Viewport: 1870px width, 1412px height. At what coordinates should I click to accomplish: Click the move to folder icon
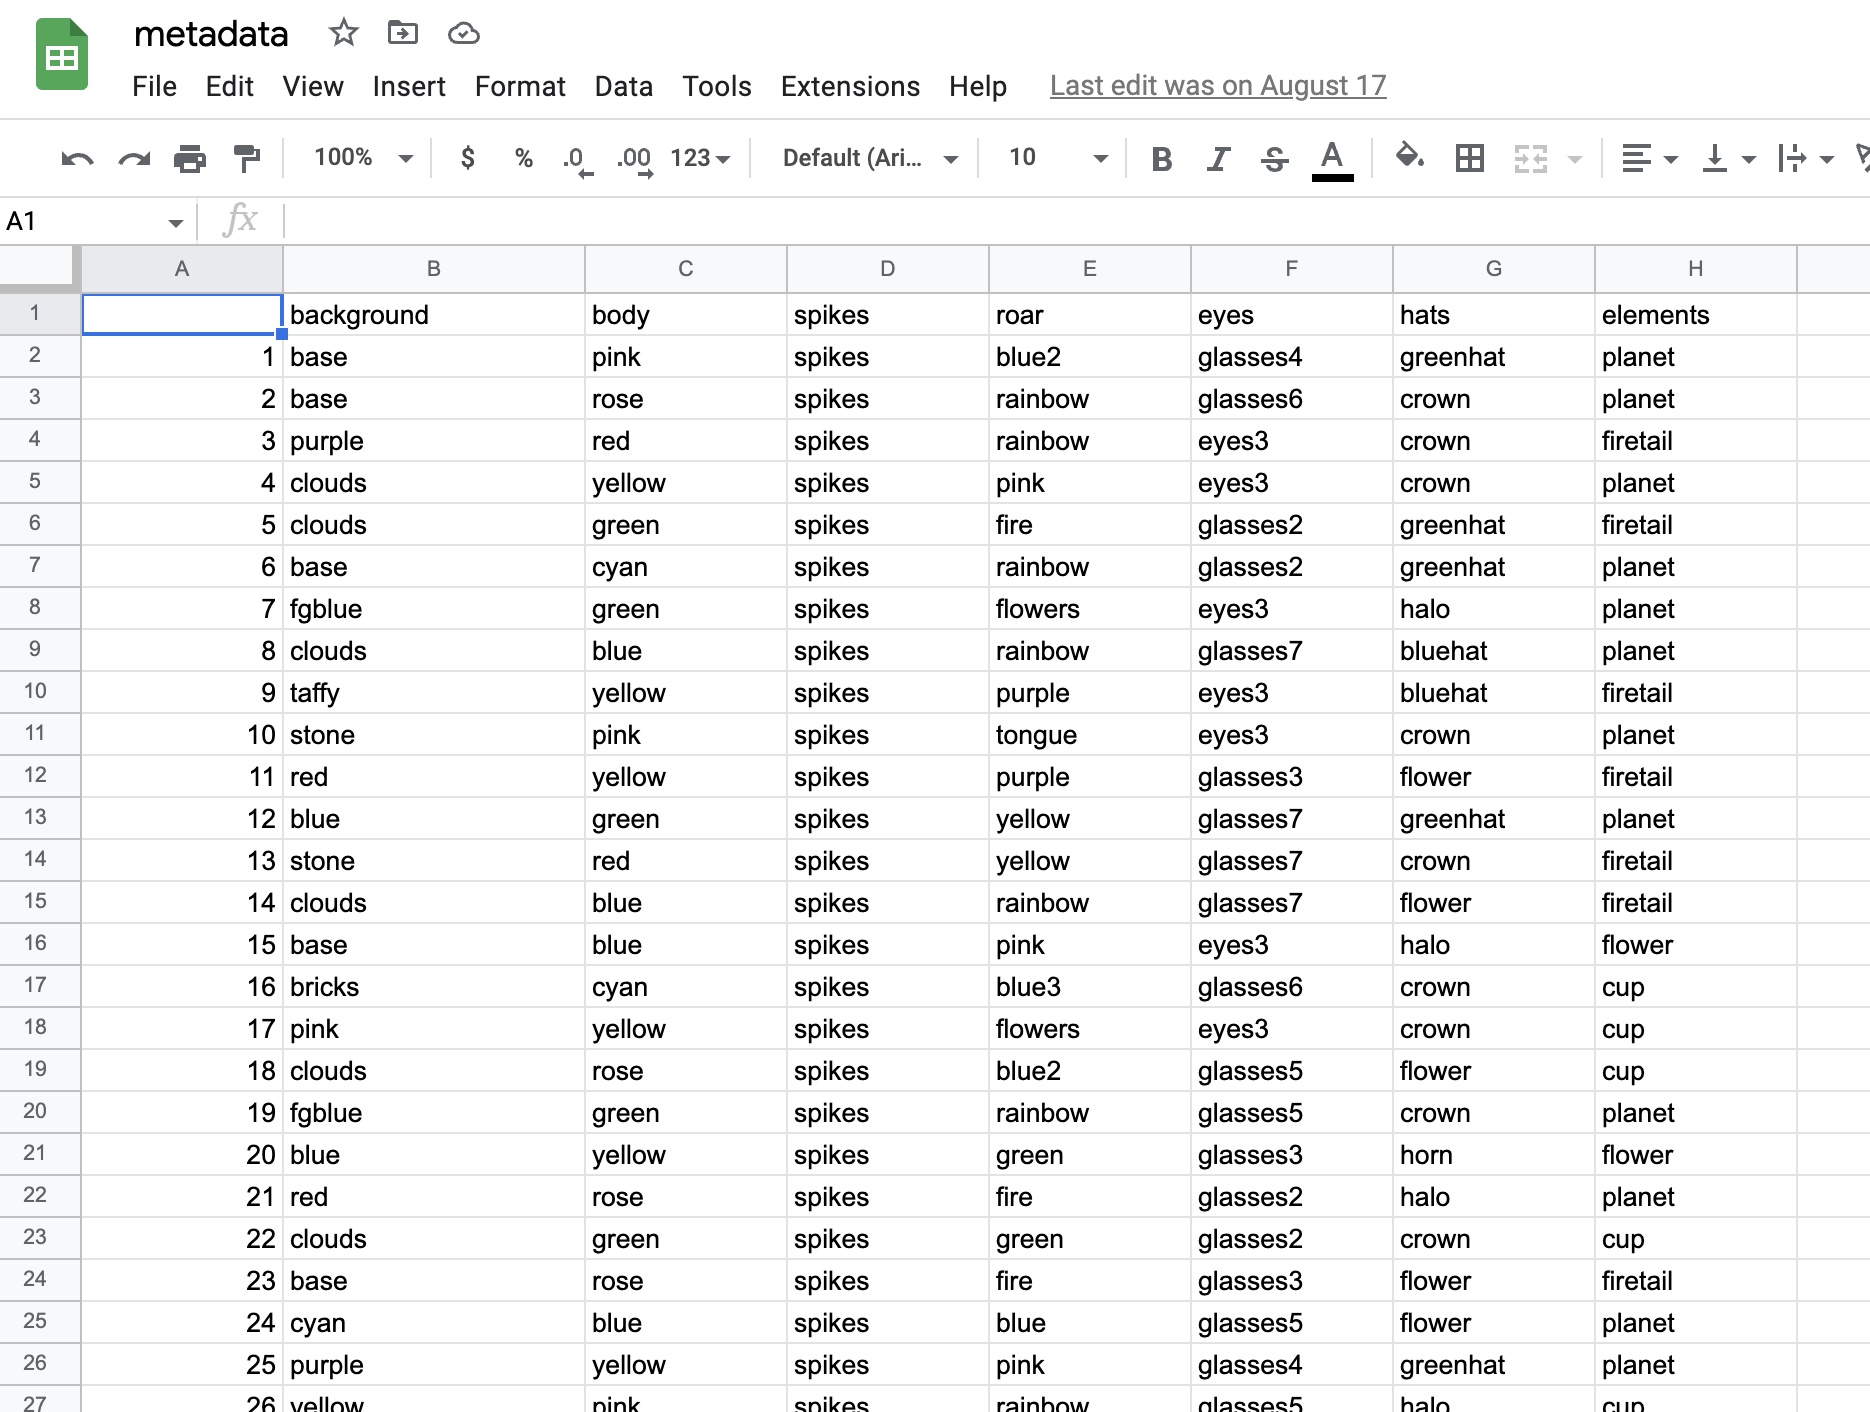[x=403, y=33]
